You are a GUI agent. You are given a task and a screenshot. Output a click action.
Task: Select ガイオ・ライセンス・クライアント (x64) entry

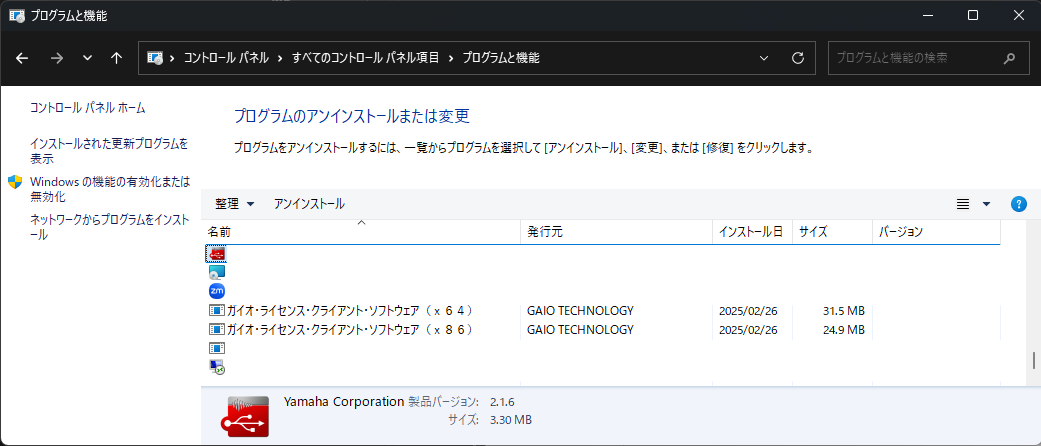tap(348, 310)
